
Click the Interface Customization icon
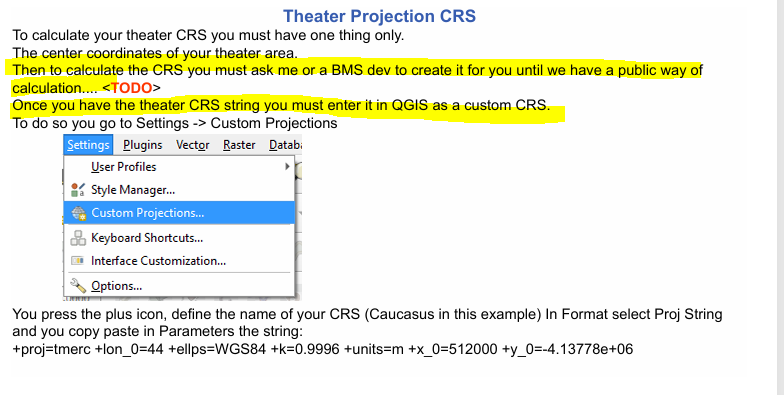point(78,260)
